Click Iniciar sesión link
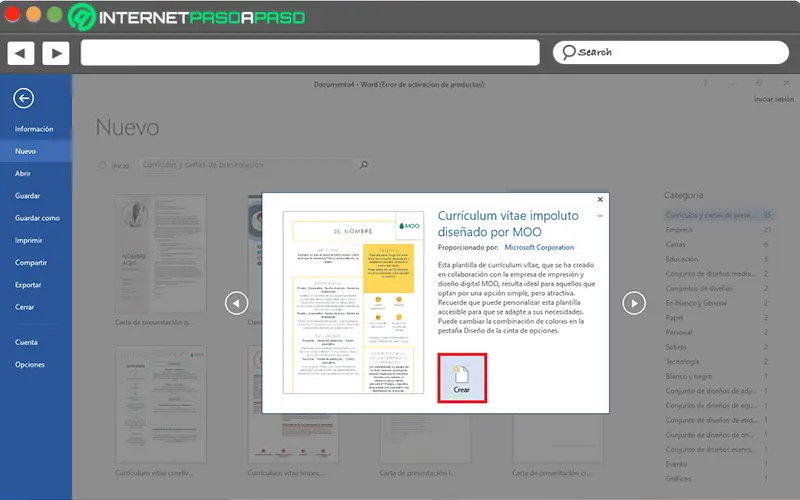The image size is (800, 500). point(773,99)
